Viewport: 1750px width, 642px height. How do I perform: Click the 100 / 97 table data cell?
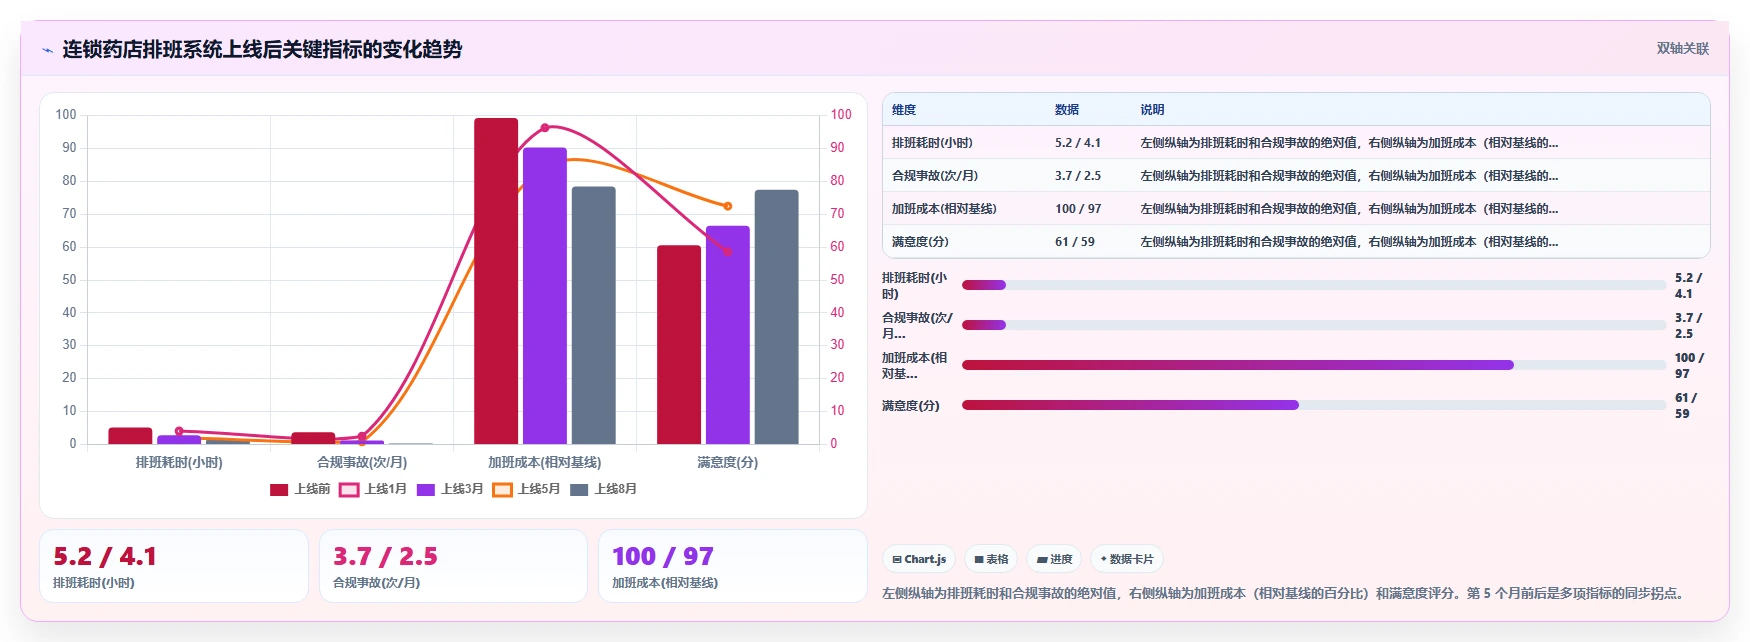tap(1078, 209)
